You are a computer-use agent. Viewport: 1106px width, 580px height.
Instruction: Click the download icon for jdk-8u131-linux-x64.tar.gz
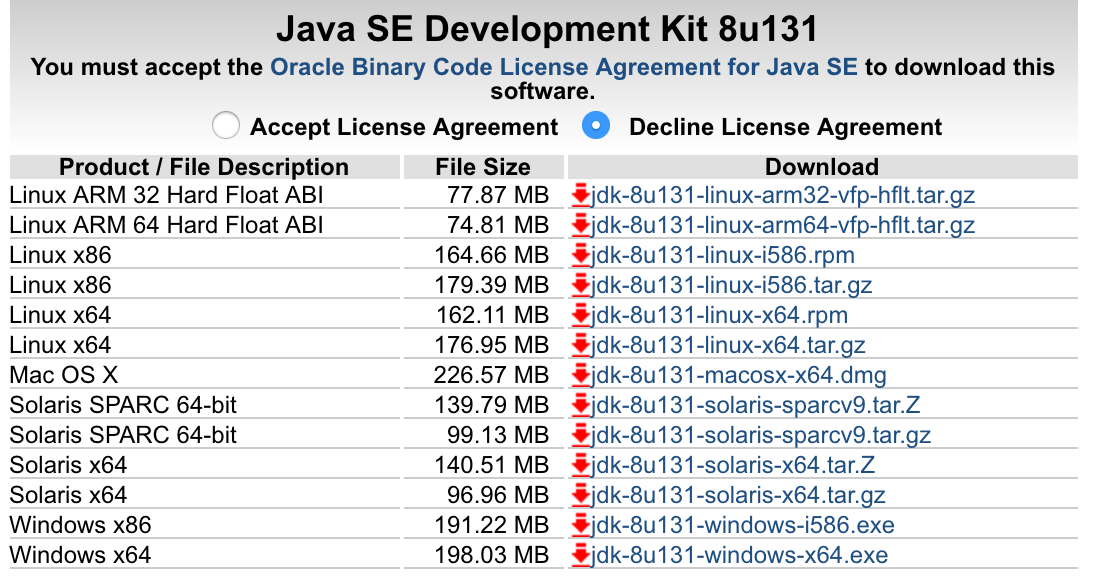coord(581,345)
